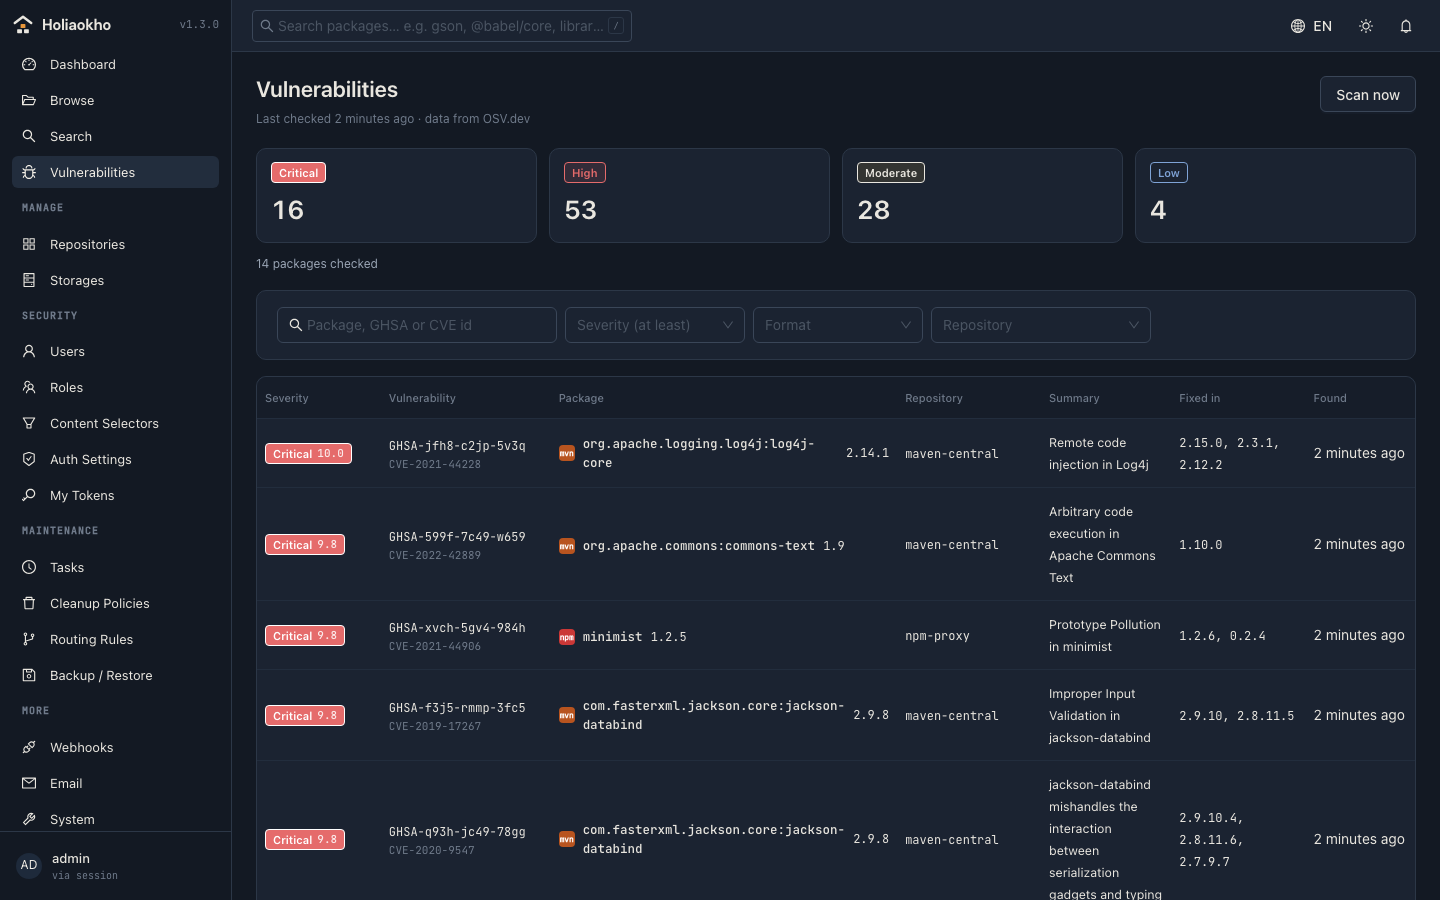The height and width of the screenshot is (900, 1440).
Task: Click the Email envelope icon
Action: pos(29,783)
